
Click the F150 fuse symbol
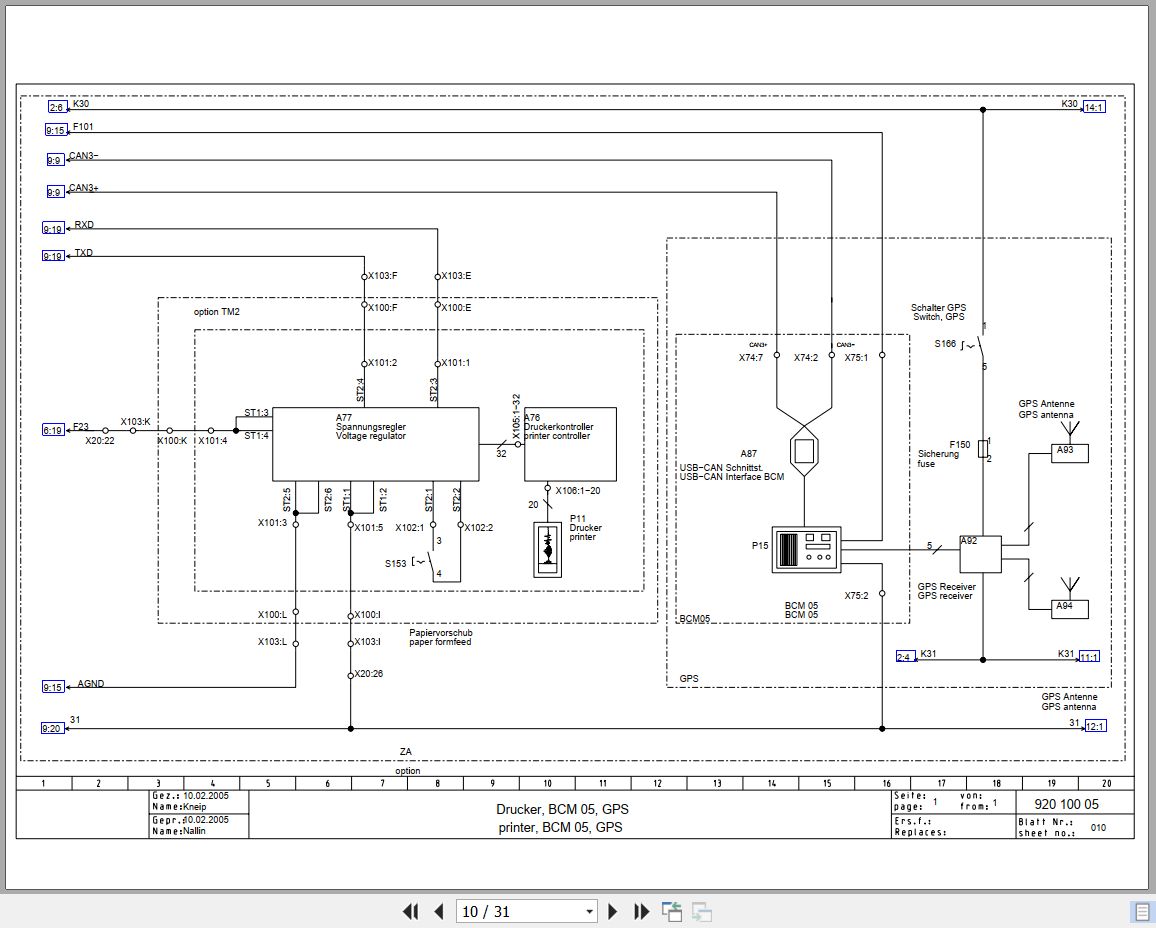coord(983,449)
